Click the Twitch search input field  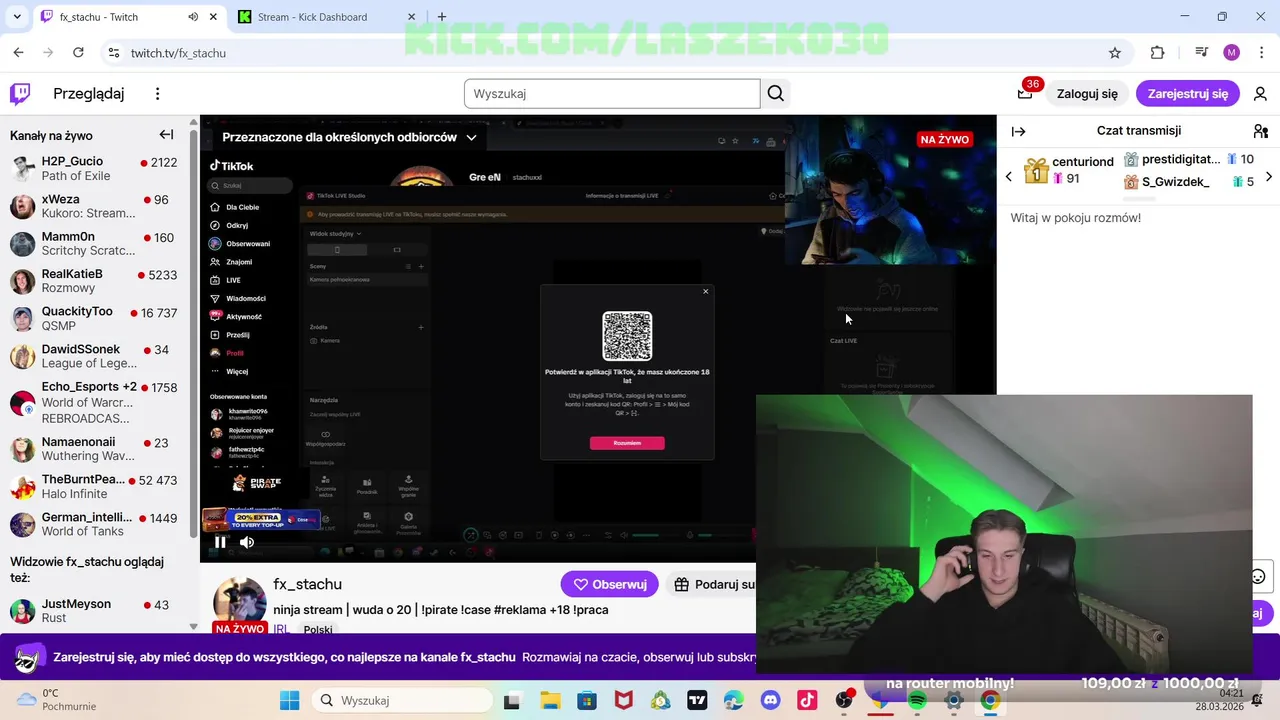coord(612,94)
